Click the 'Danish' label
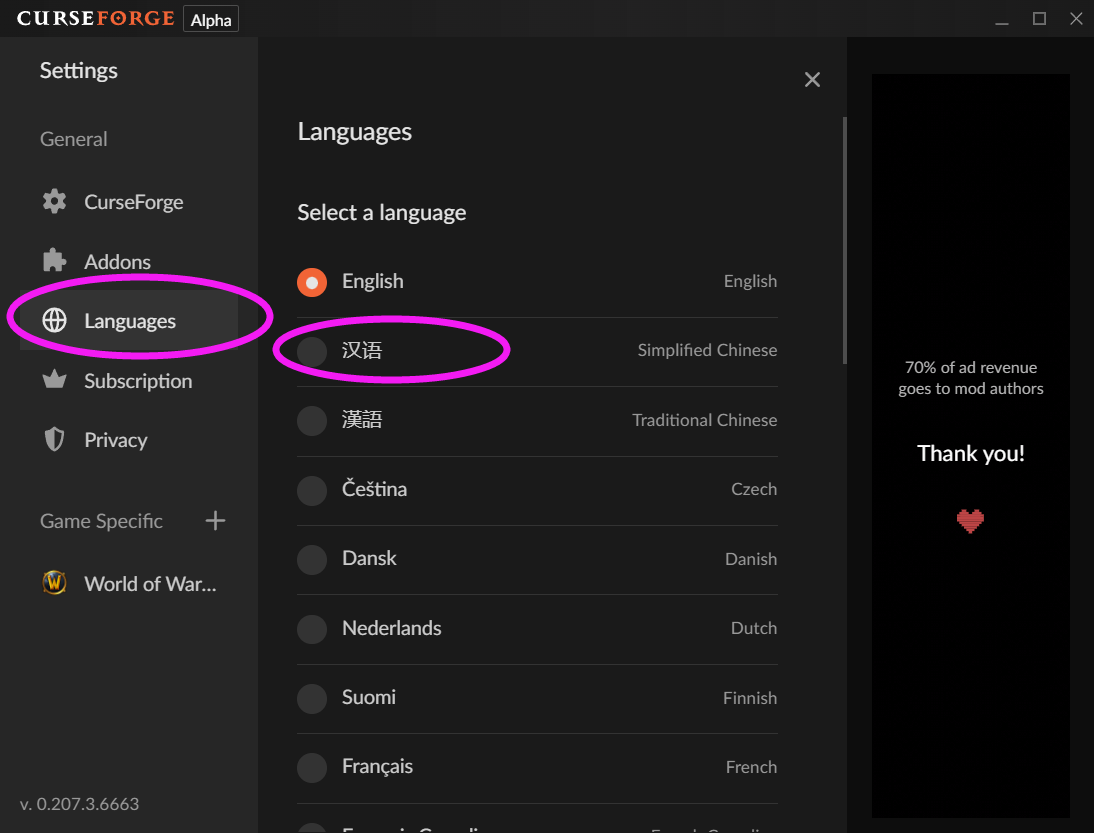 pyautogui.click(x=751, y=559)
